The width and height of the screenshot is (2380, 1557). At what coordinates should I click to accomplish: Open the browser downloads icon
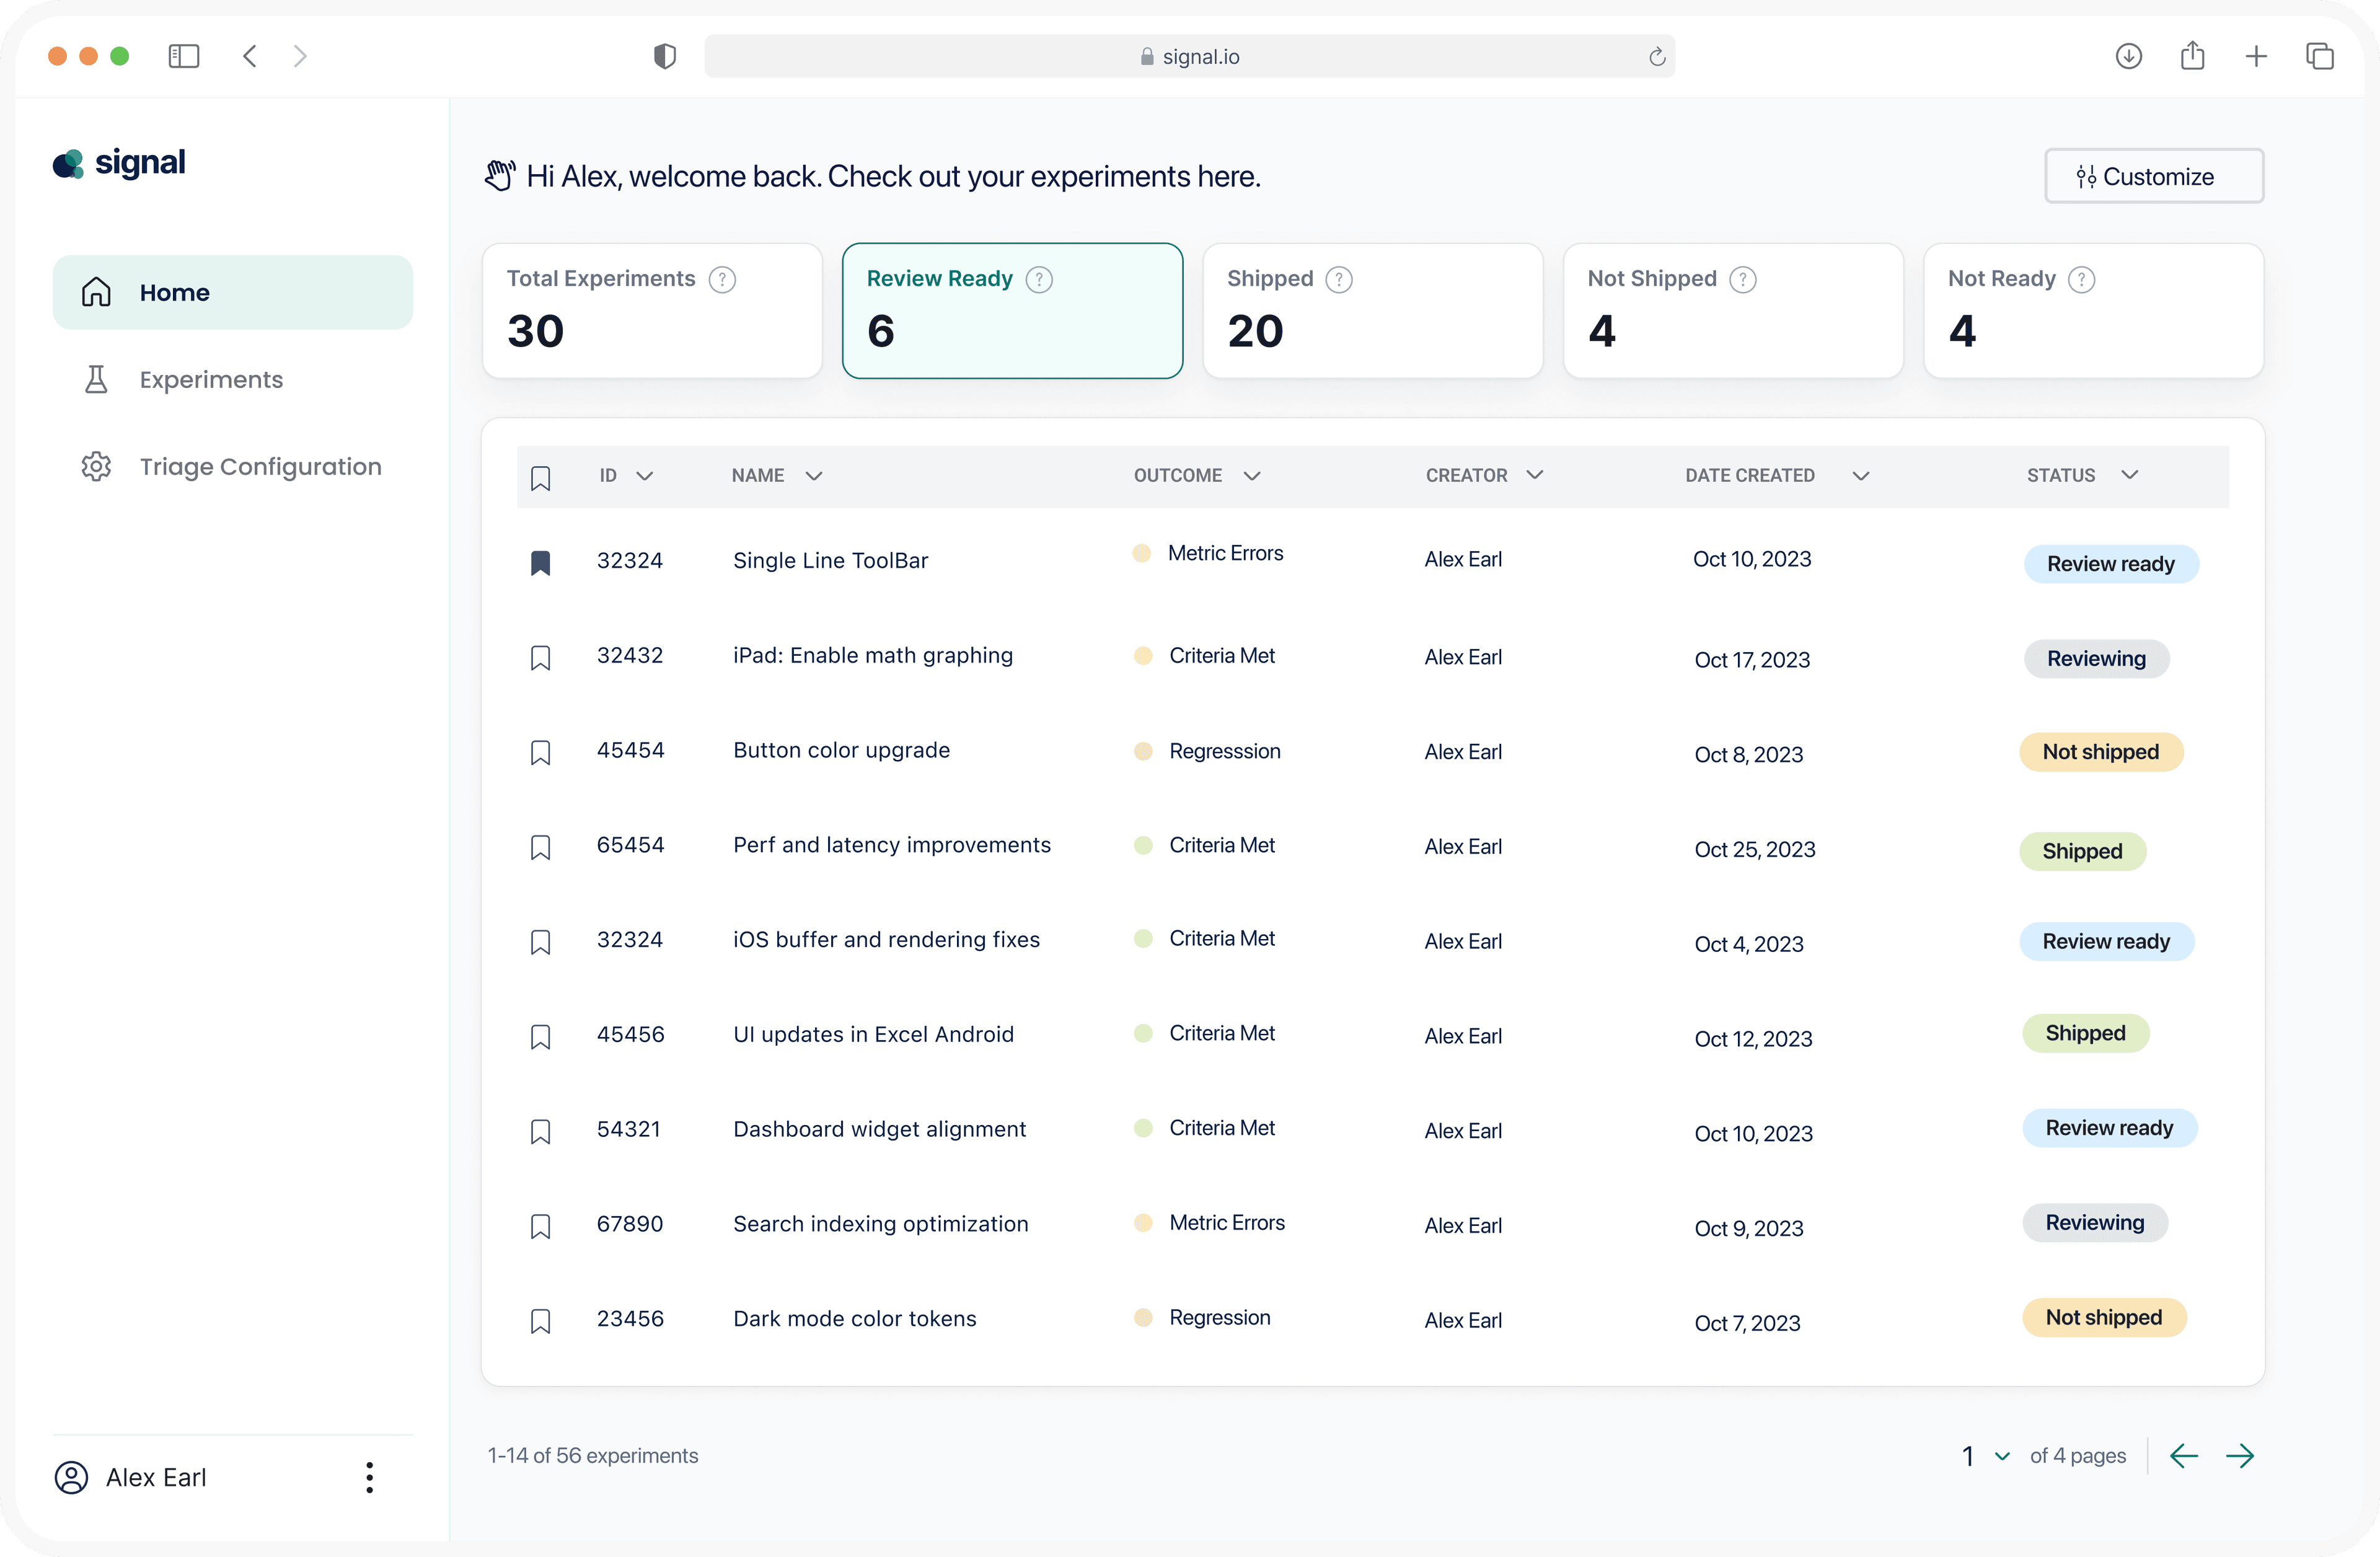coord(2129,56)
